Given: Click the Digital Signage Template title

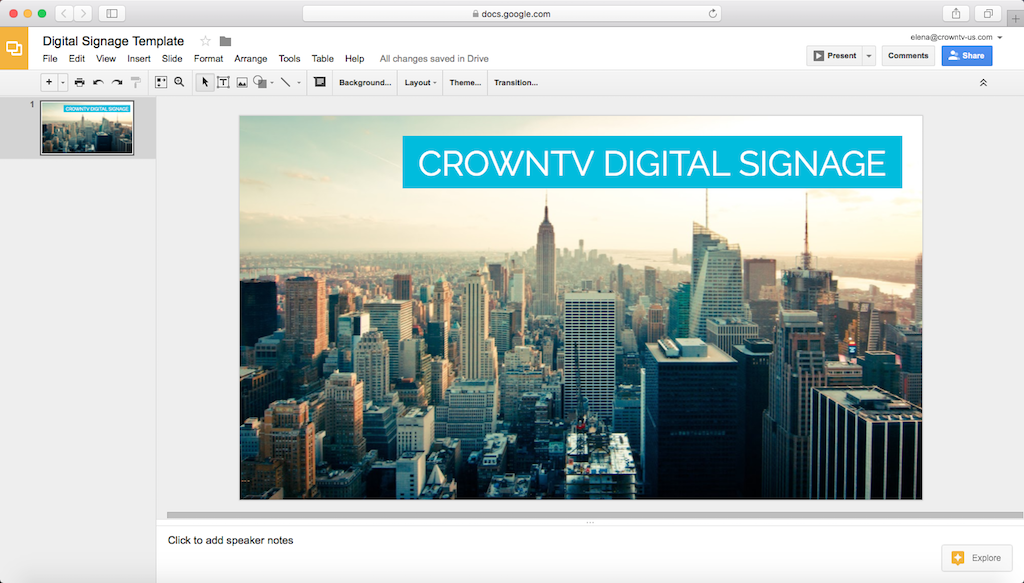Looking at the screenshot, I should pyautogui.click(x=114, y=41).
